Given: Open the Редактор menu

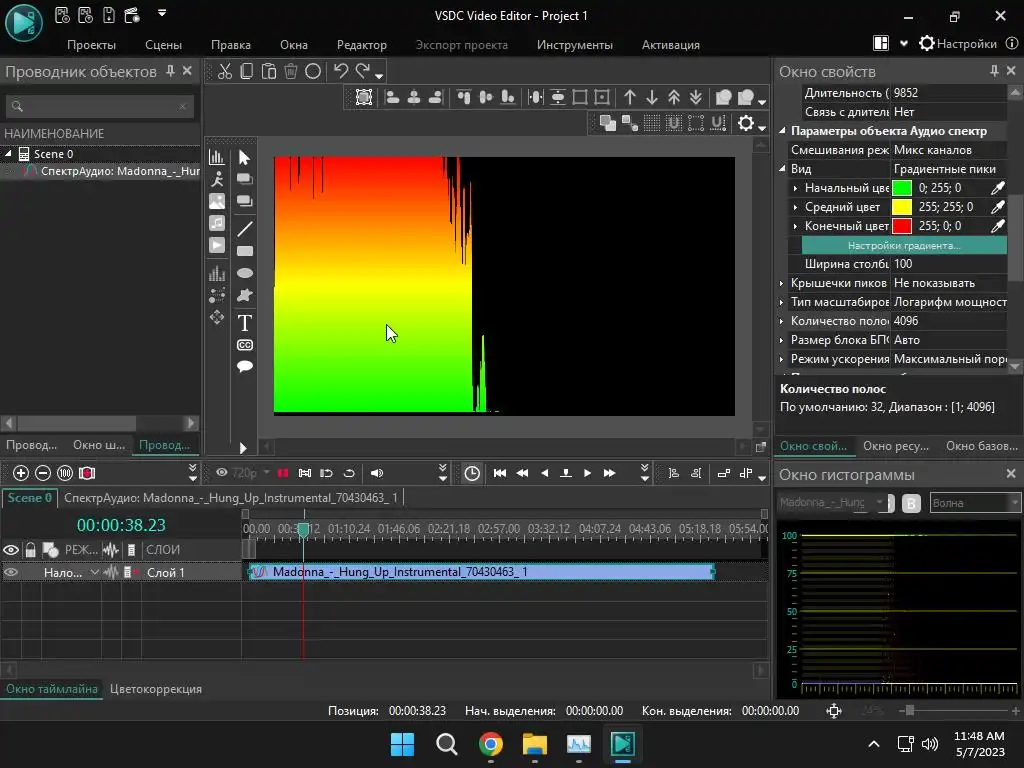Looking at the screenshot, I should click(361, 45).
